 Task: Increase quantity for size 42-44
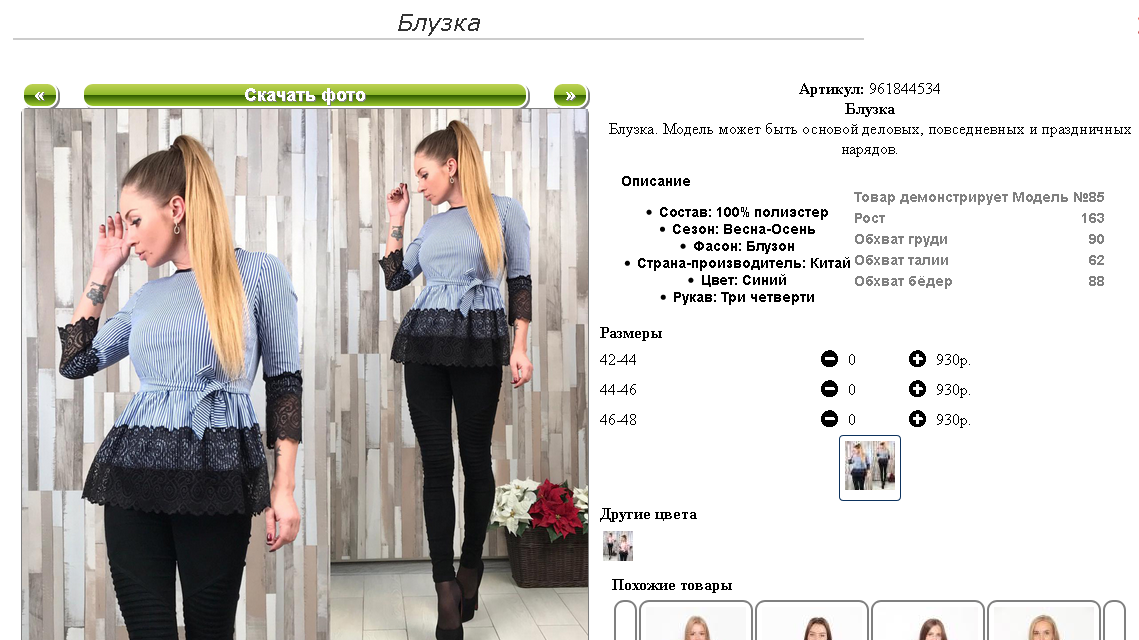(917, 359)
